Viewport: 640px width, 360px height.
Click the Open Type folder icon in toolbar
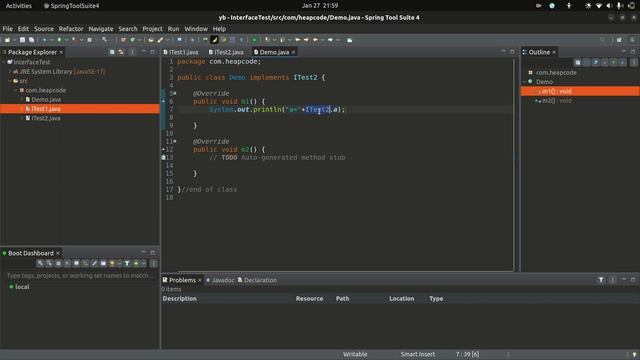151,40
